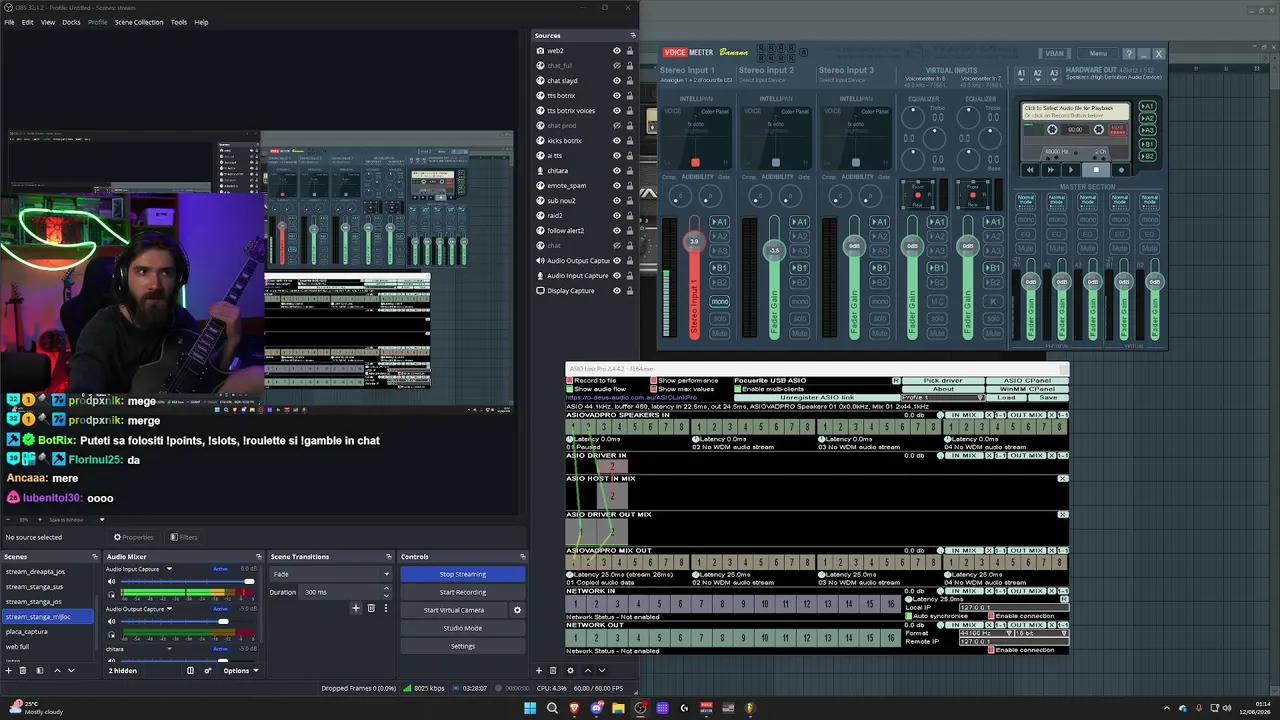This screenshot has height=720, width=1280.
Task: Open transition properties three-dot menu
Action: point(386,608)
